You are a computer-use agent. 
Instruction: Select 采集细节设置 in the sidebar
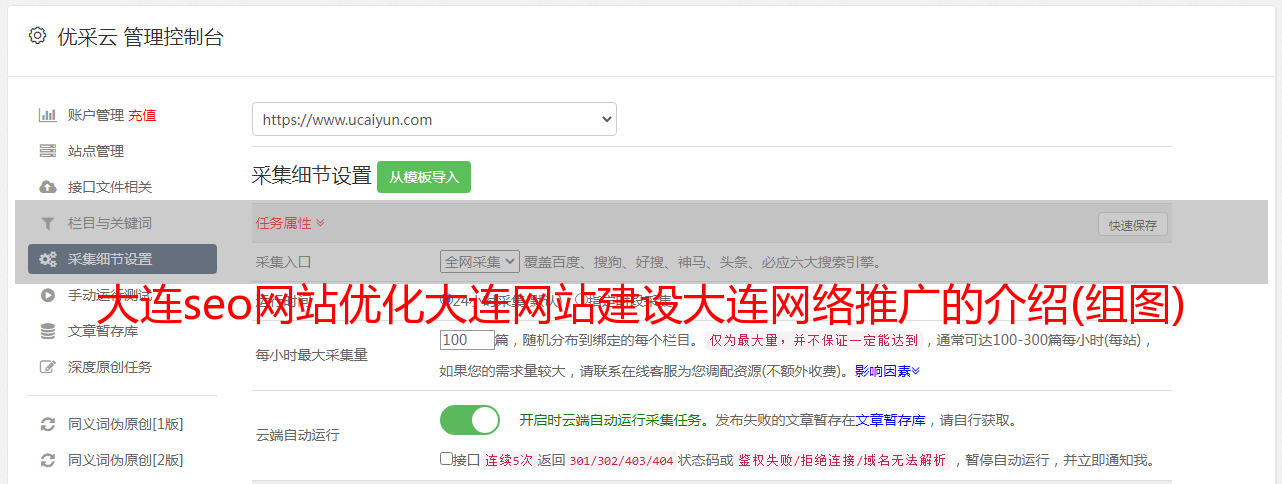(122, 259)
